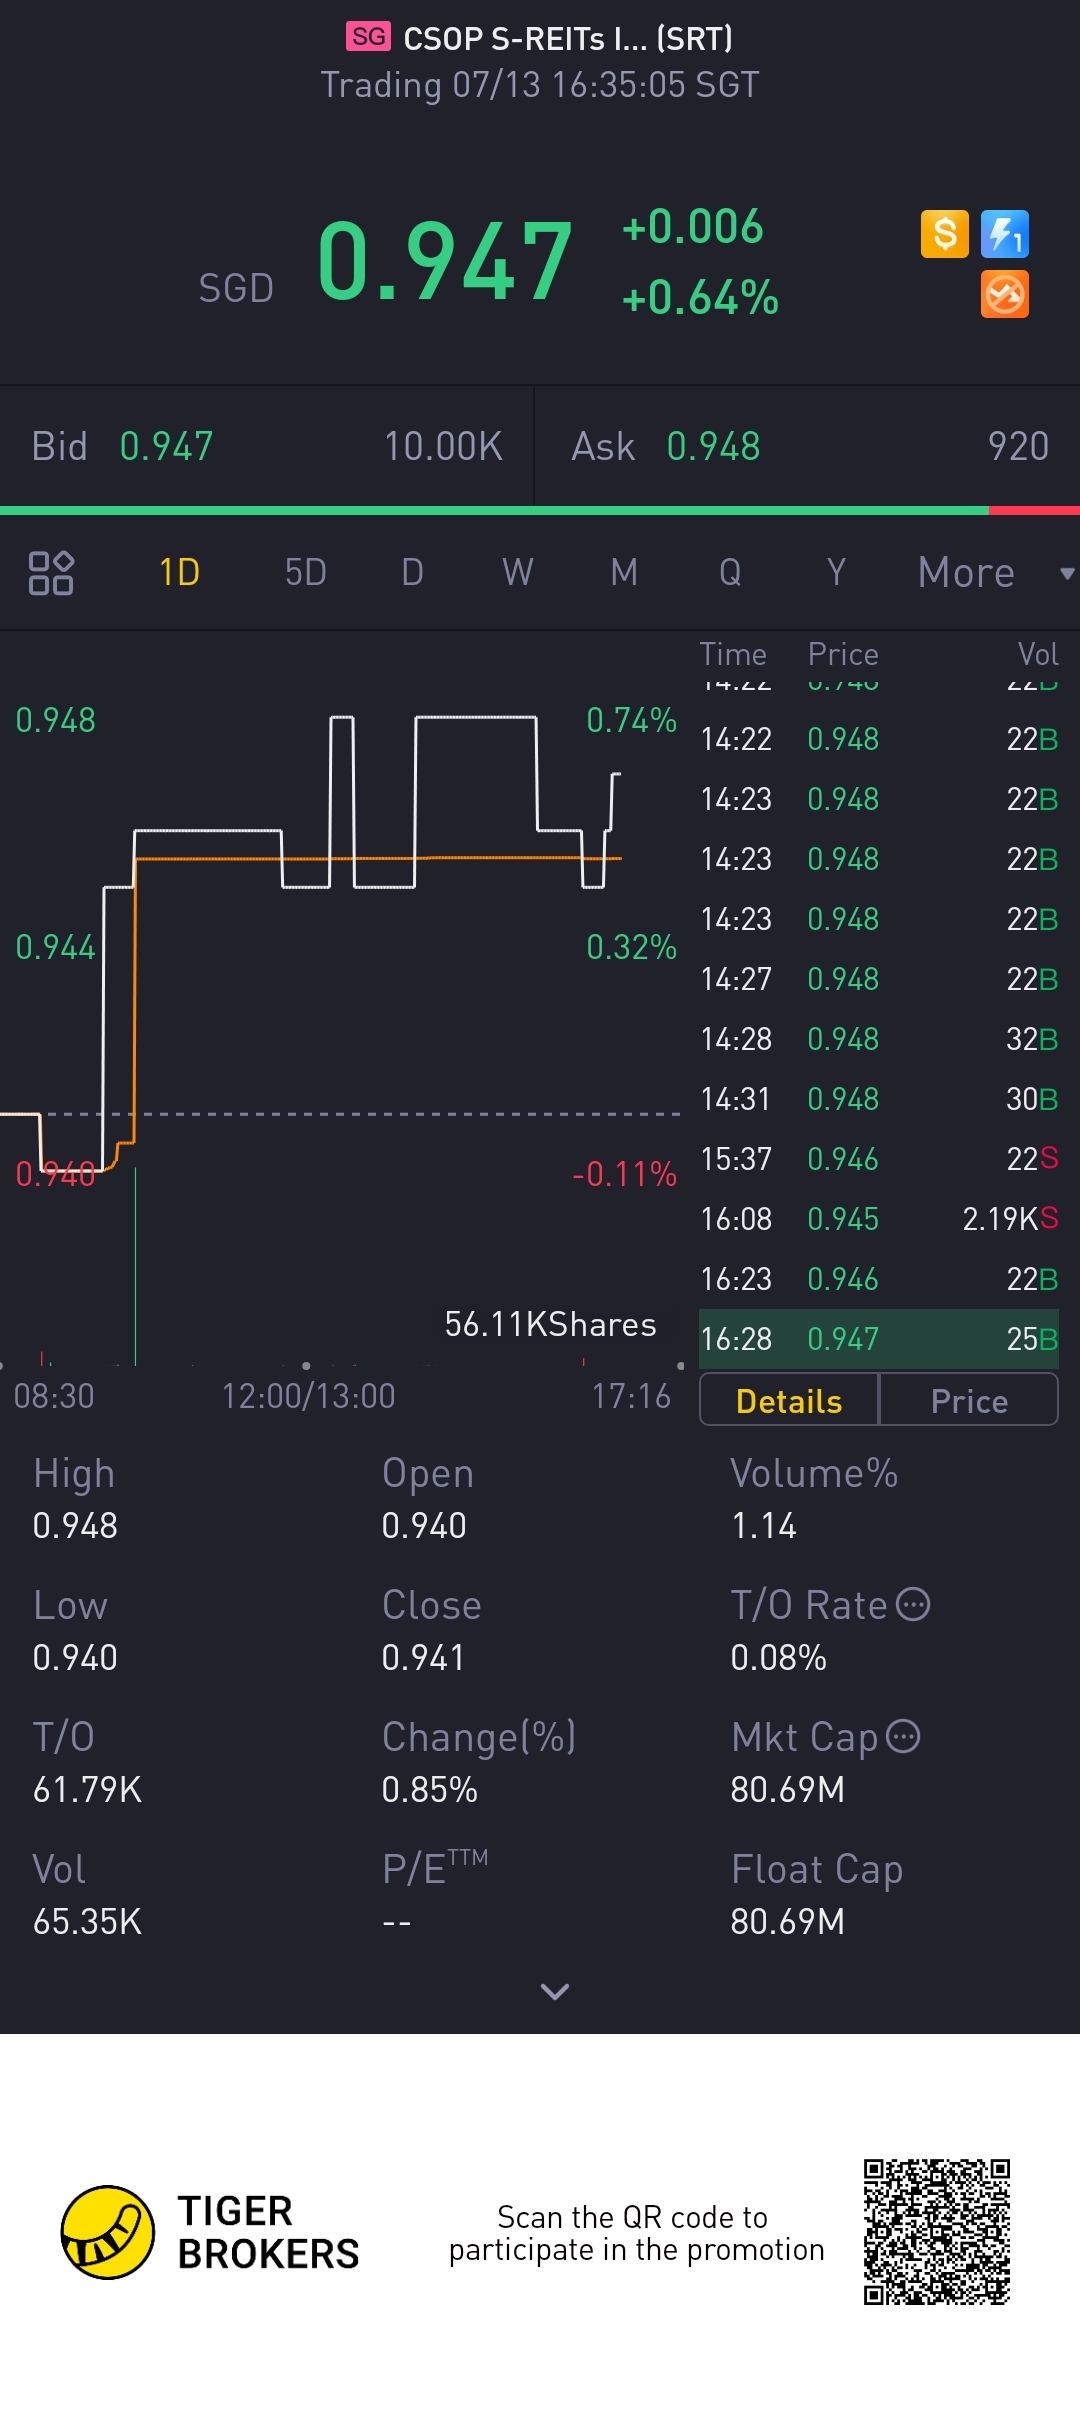Expand stock details with the bottom chevron
The width and height of the screenshot is (1080, 2431).
pos(555,1991)
